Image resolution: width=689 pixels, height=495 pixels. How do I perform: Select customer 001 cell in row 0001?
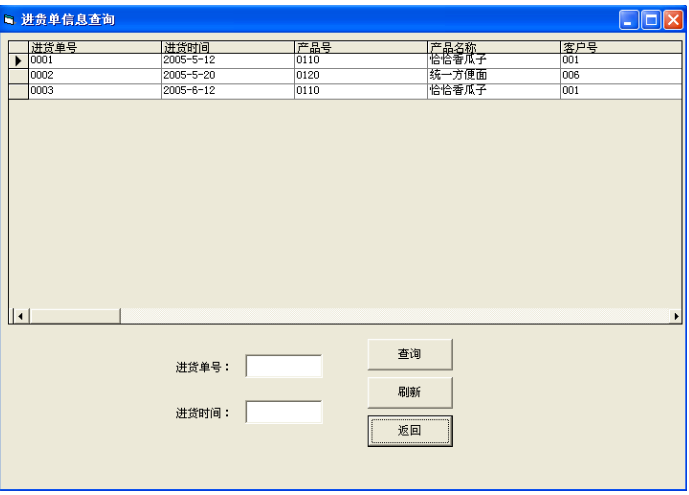tap(621, 61)
